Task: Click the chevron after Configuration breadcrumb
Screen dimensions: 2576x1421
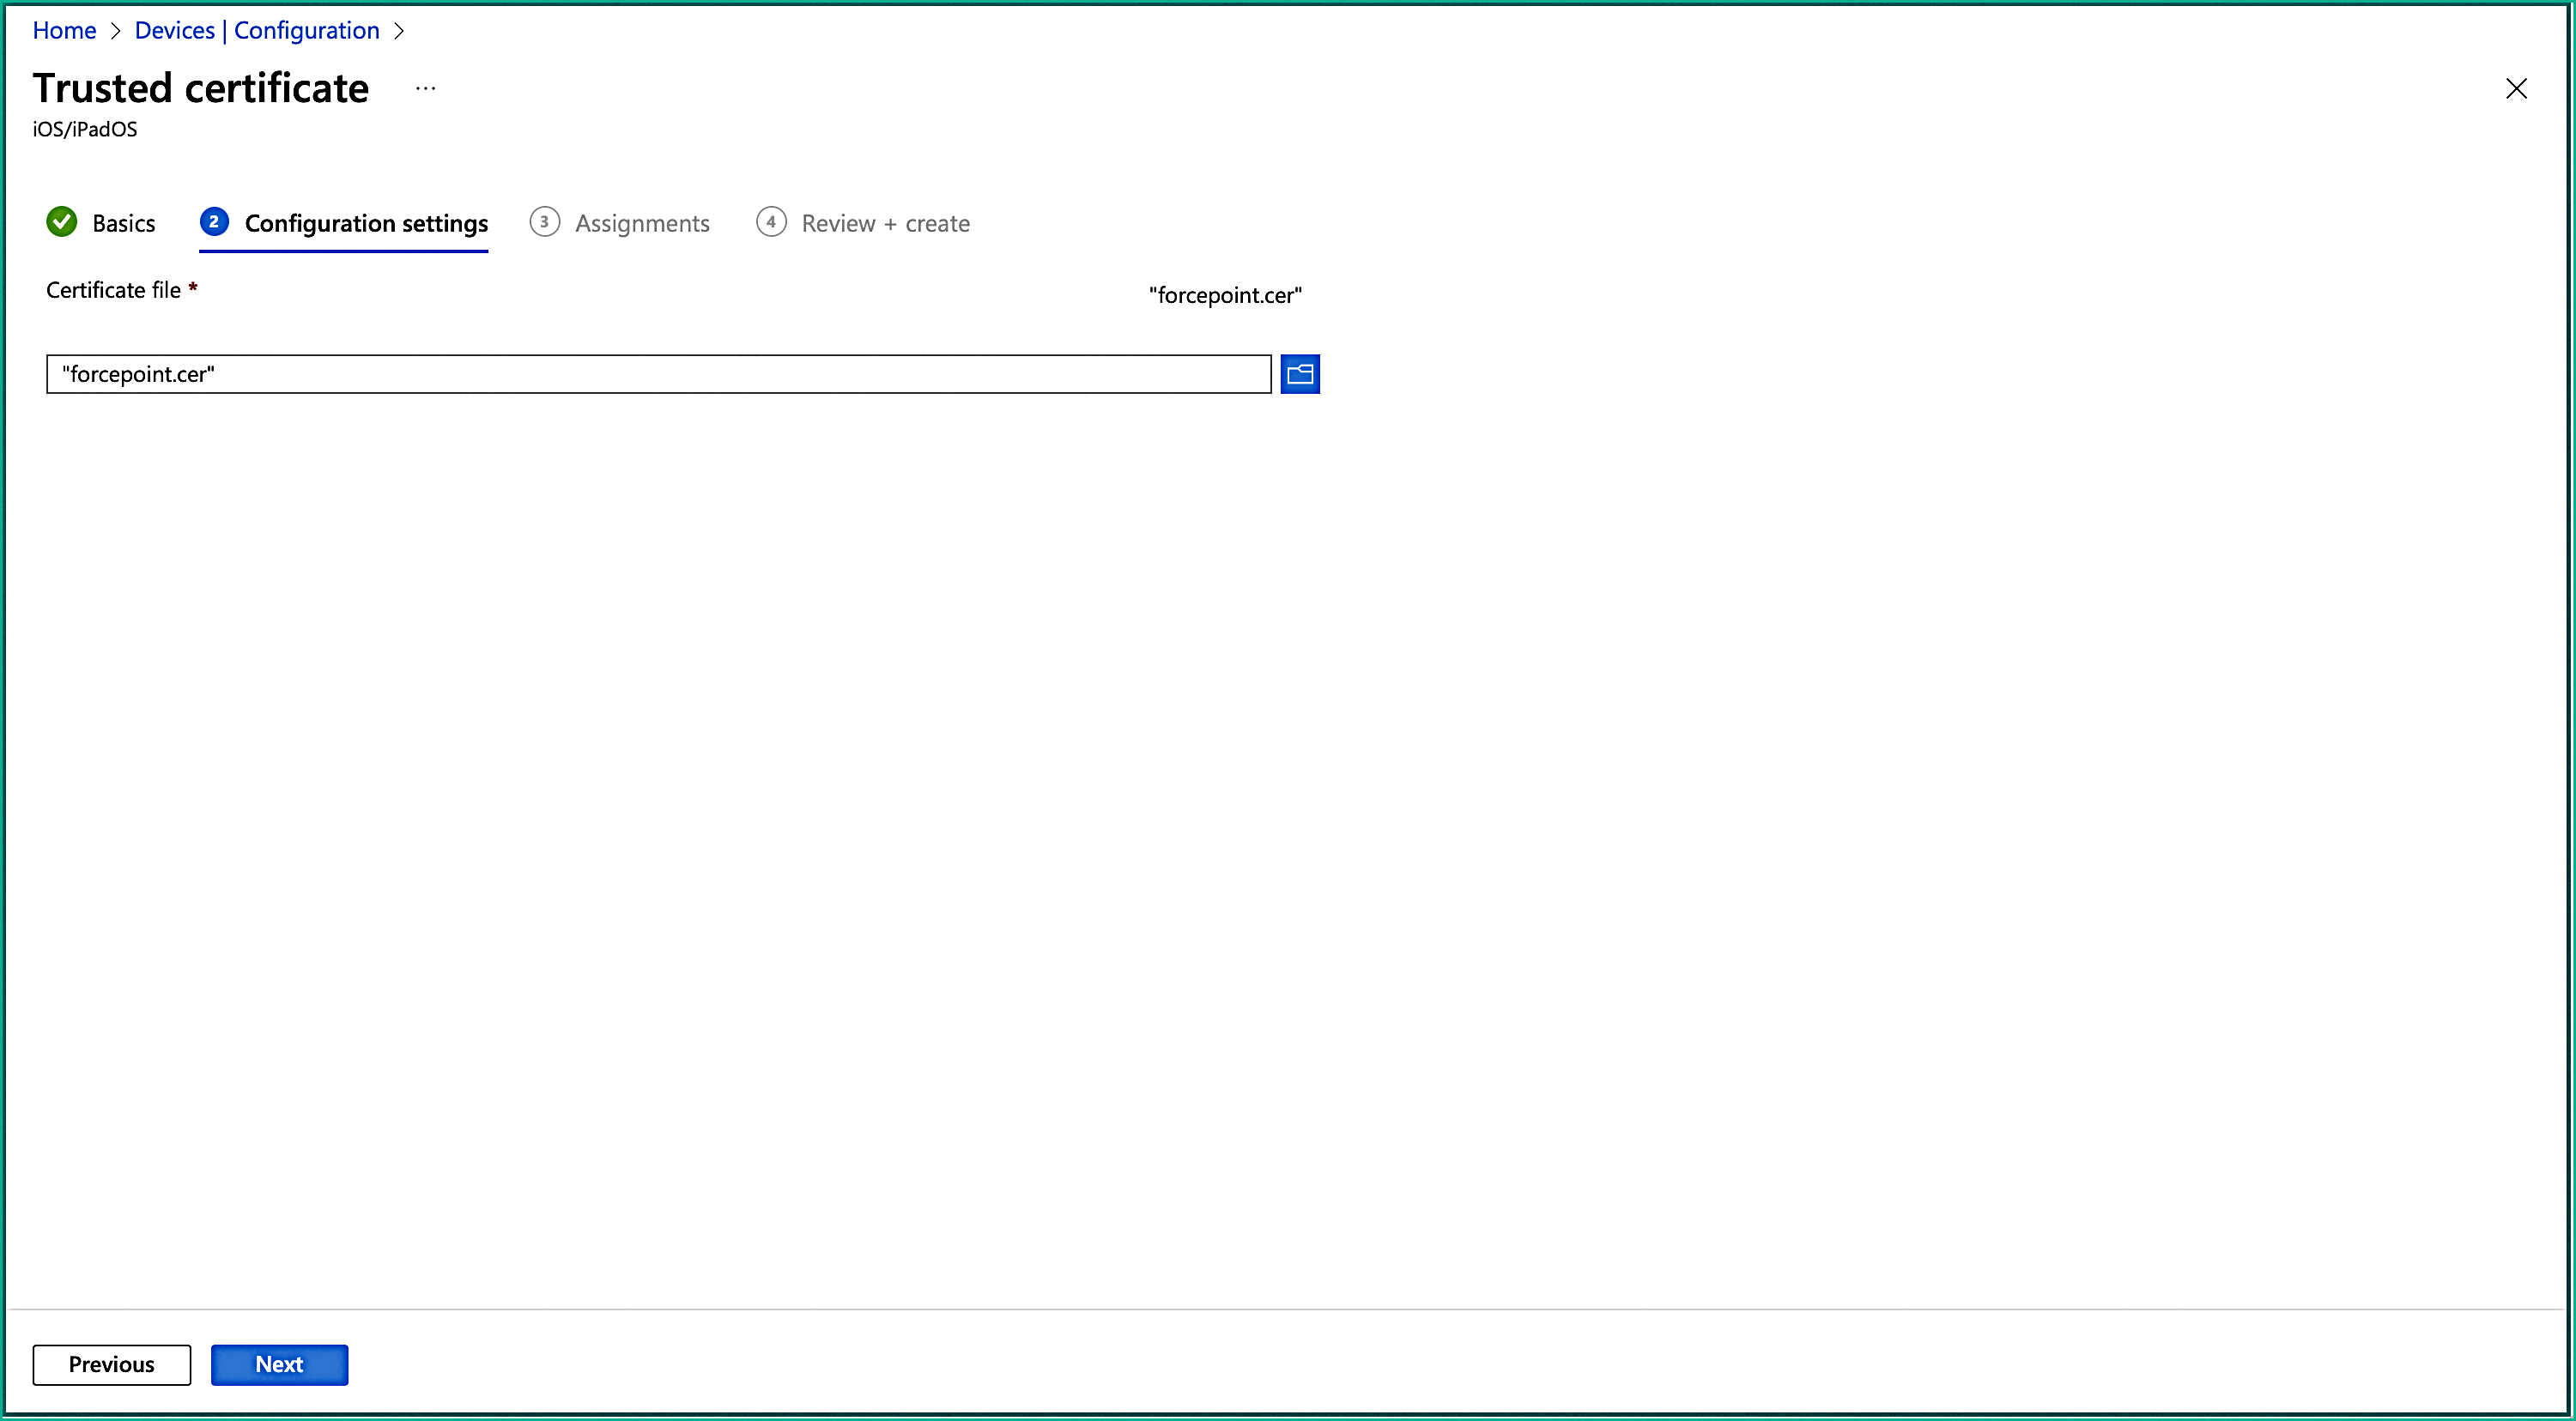Action: pos(399,31)
